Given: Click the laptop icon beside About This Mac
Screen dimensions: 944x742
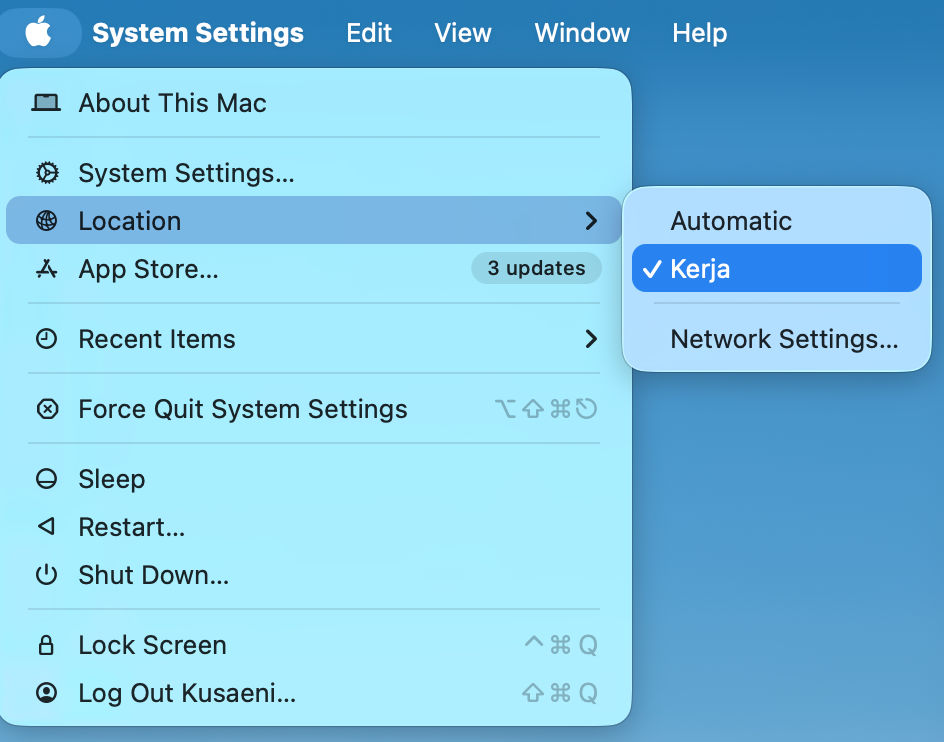Looking at the screenshot, I should 46,102.
